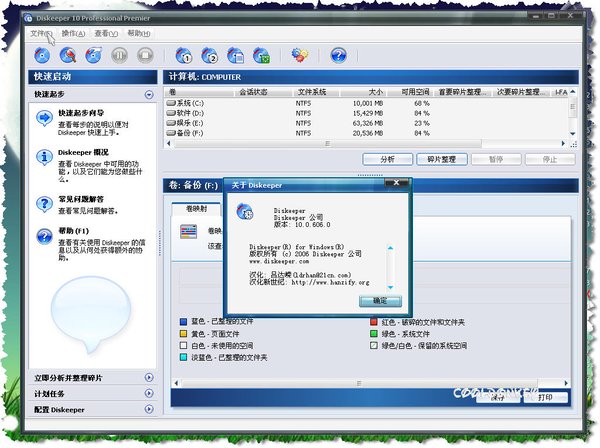Click the red fragmented files legend swatch
Screen dimensions: 600x448
pos(374,322)
